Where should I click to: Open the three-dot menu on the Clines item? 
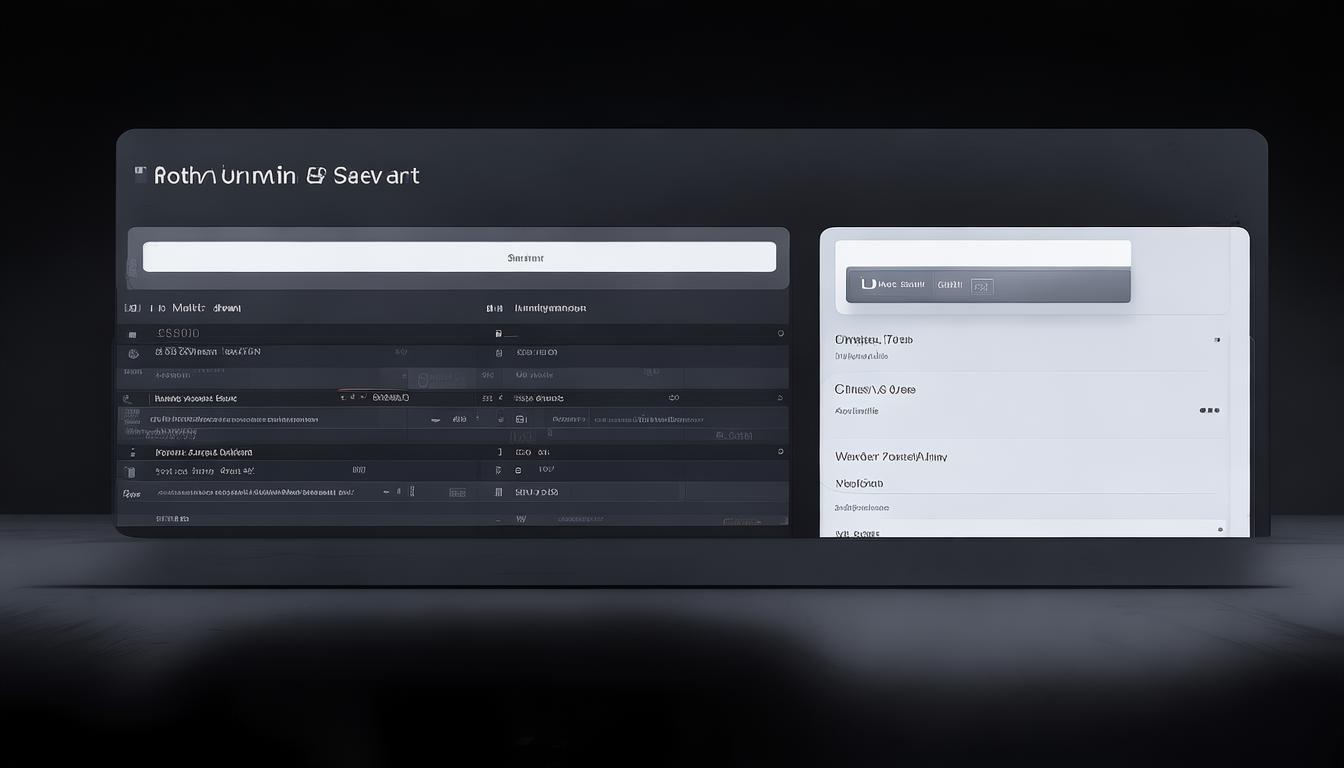coord(1208,410)
